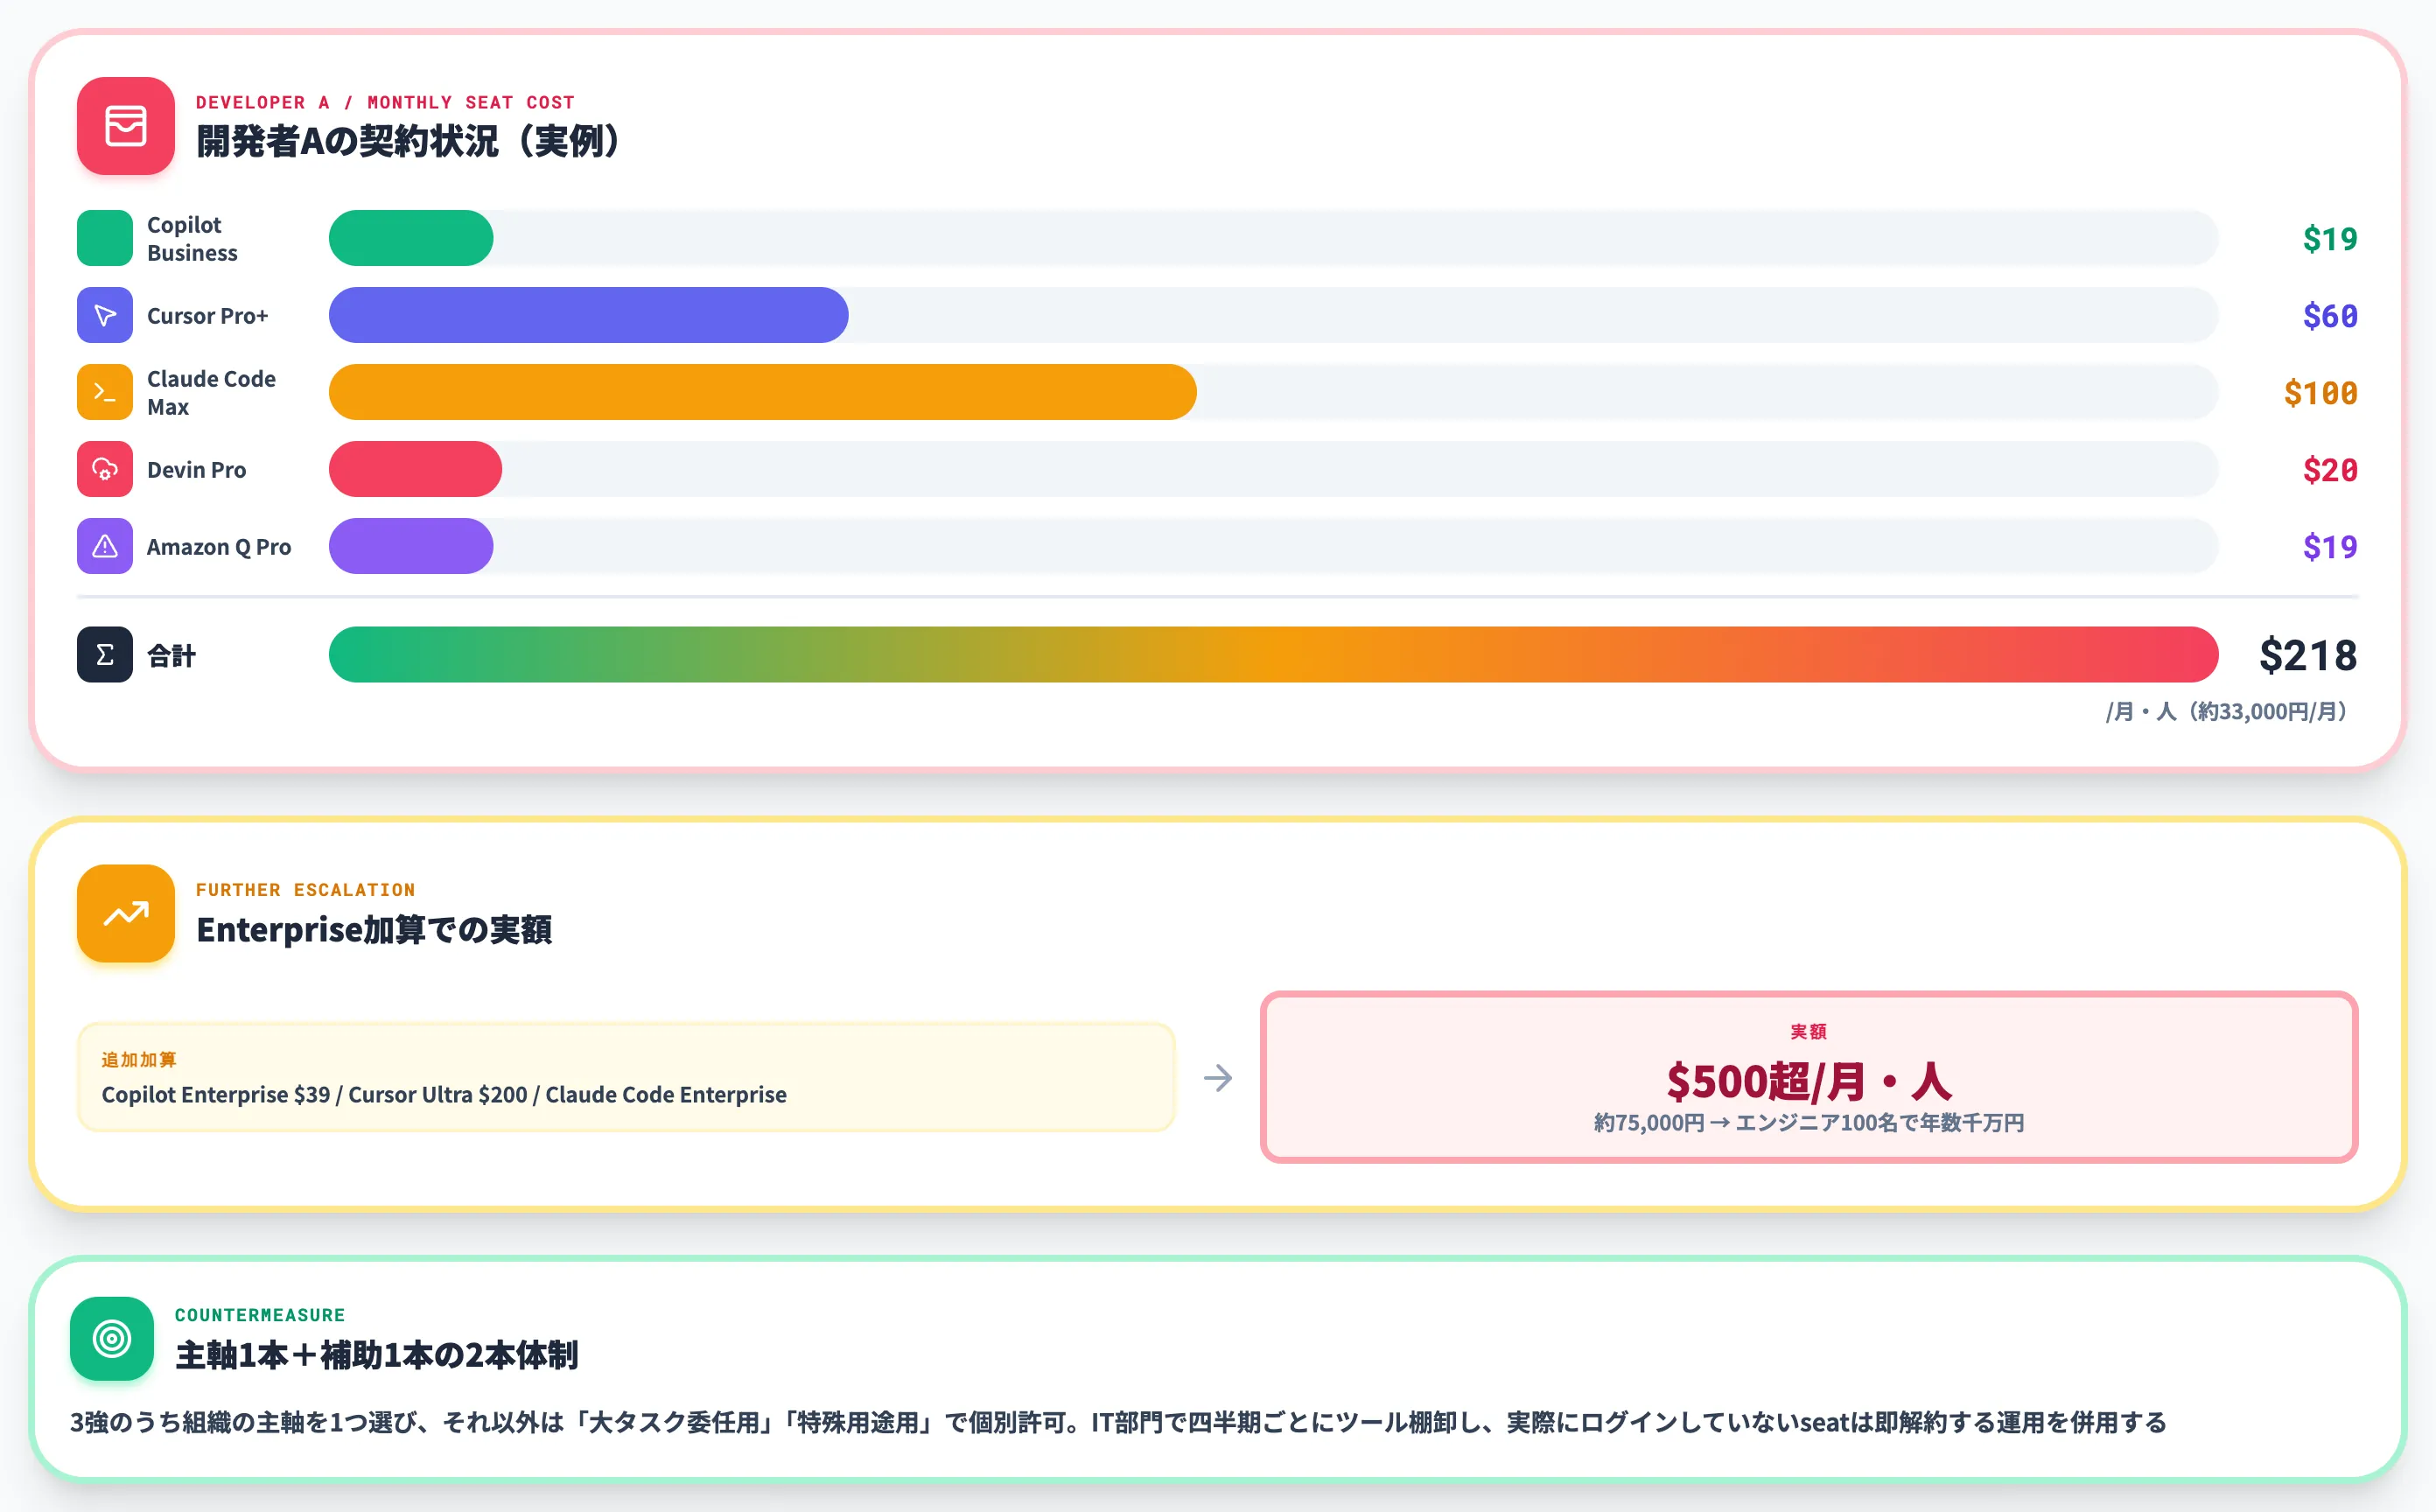The image size is (2436, 1512).
Task: Click the sigma icon beside 合計
Action: click(105, 655)
